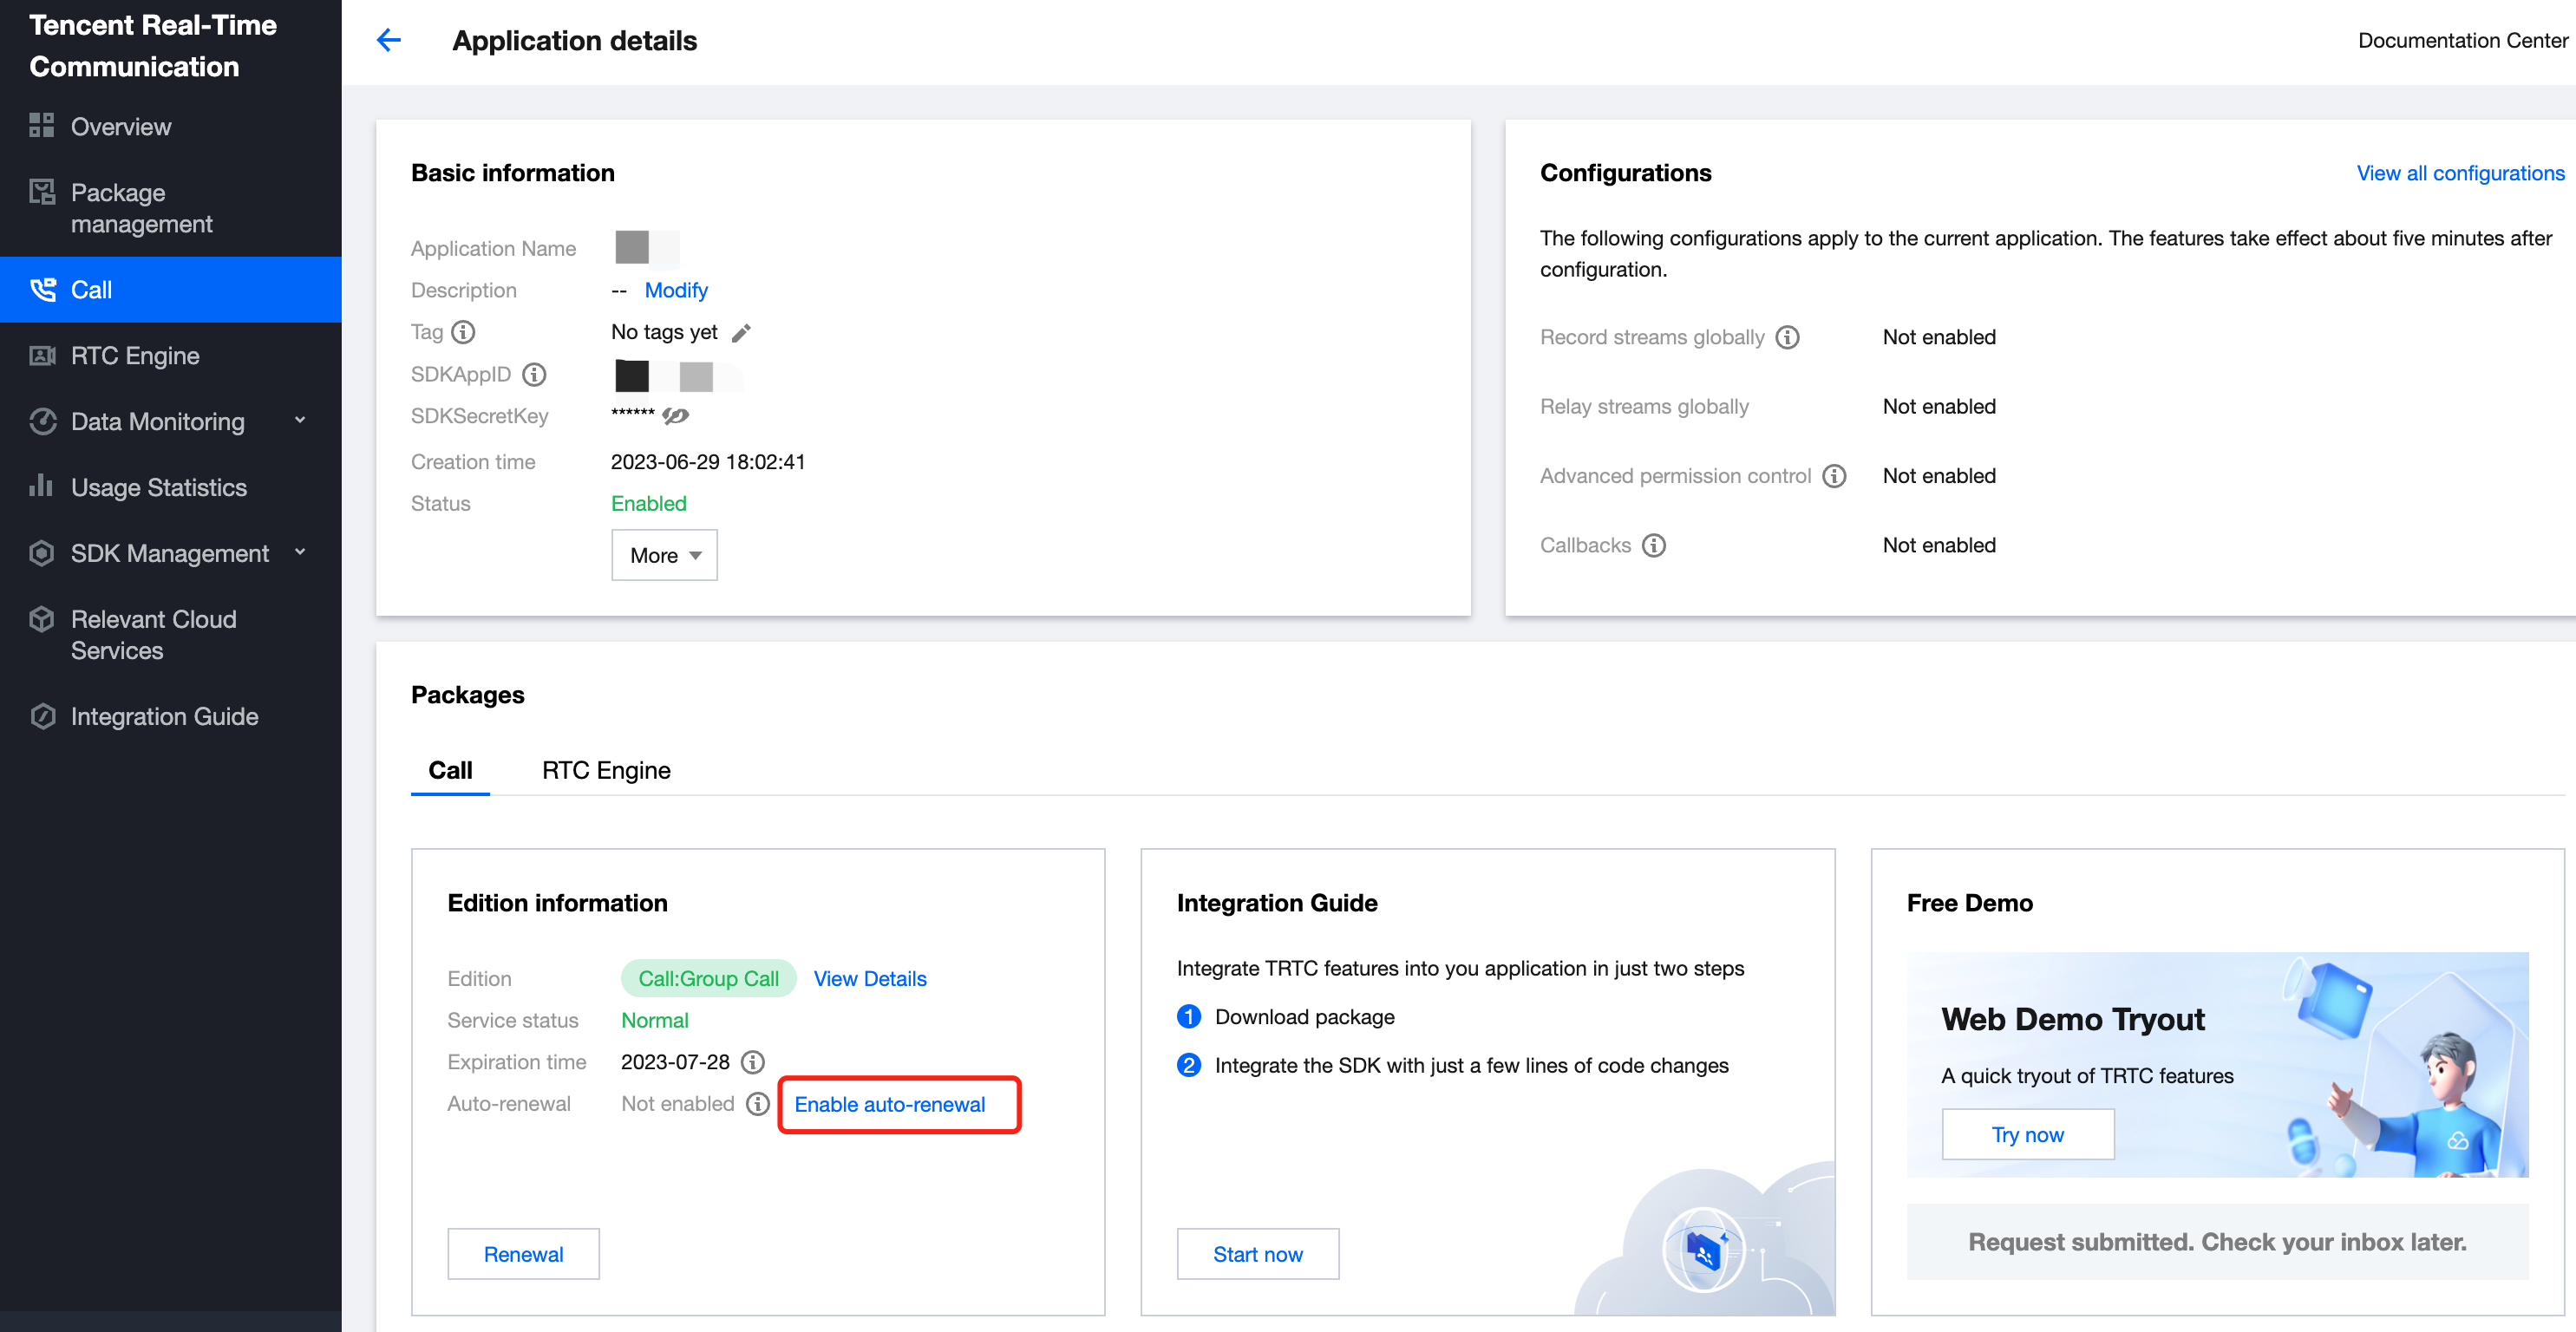Click the creation time 2023-06-29 18:02:41
The height and width of the screenshot is (1332, 2576).
(708, 462)
